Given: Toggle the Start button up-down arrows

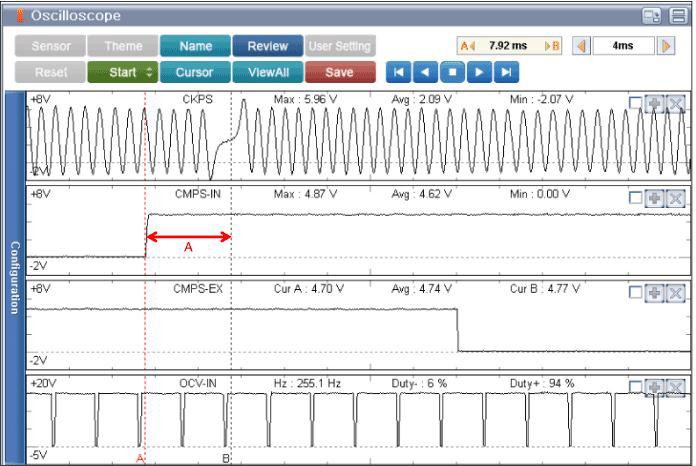Looking at the screenshot, I should click(x=150, y=72).
